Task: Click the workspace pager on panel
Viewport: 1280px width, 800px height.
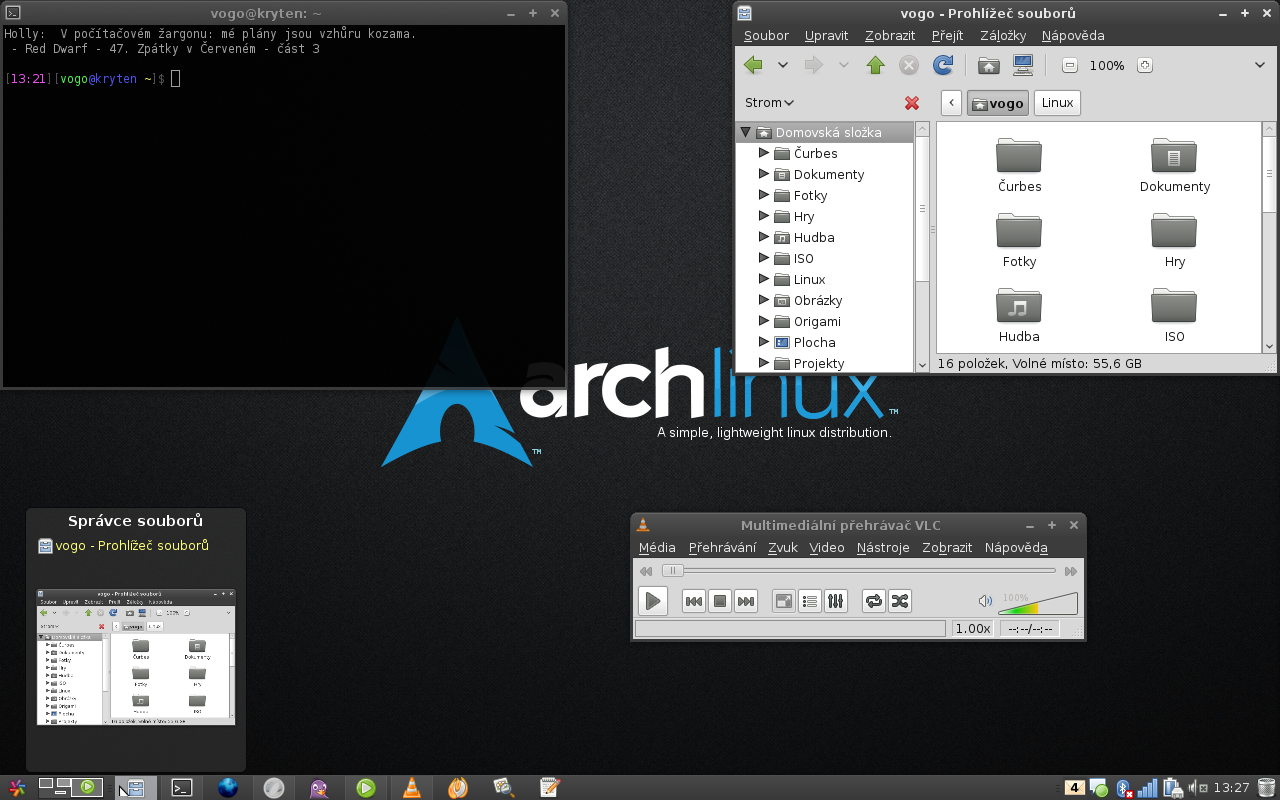Action: point(72,787)
